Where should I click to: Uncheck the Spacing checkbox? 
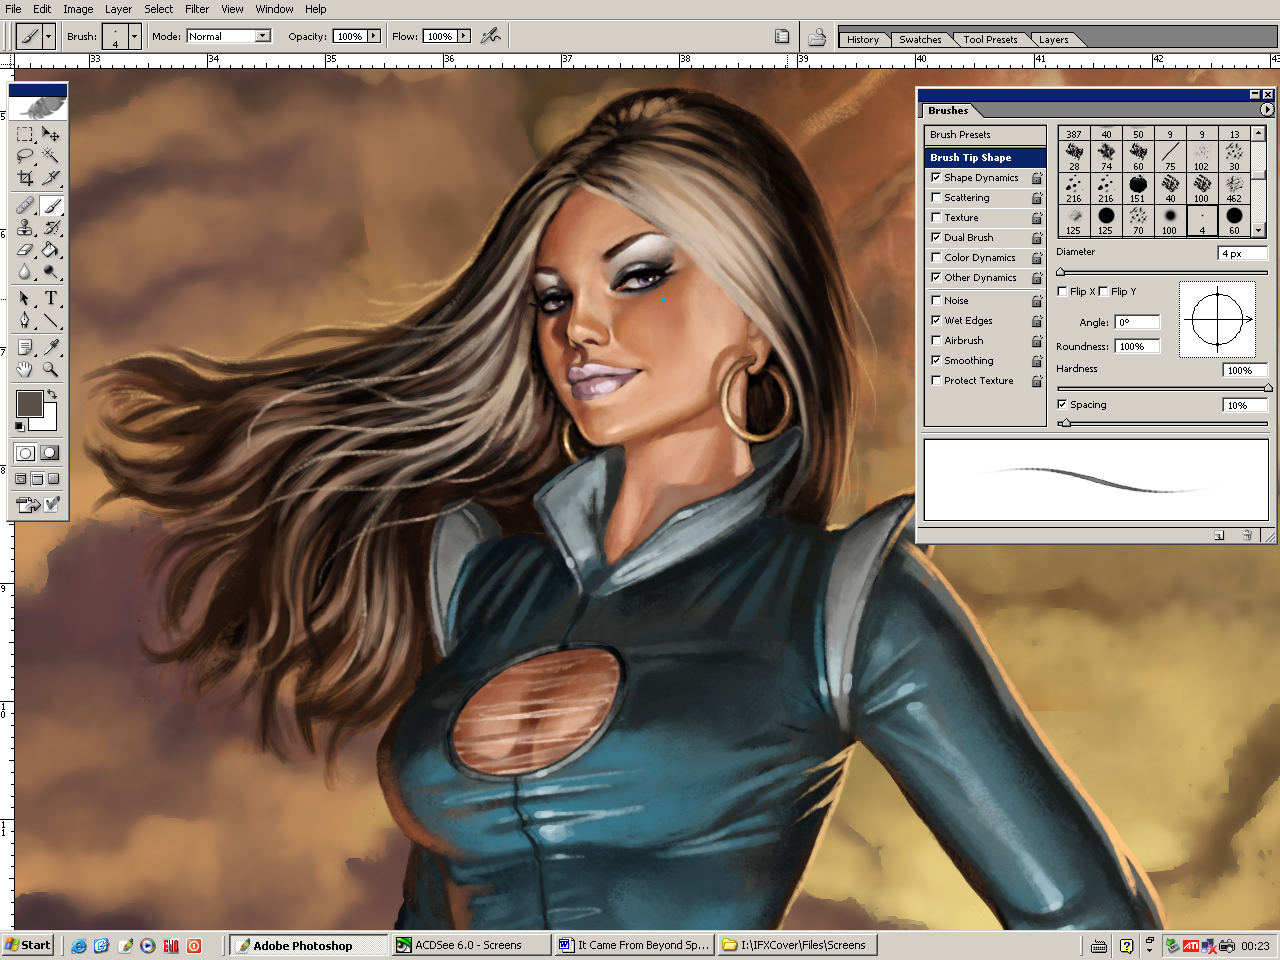[x=1062, y=404]
